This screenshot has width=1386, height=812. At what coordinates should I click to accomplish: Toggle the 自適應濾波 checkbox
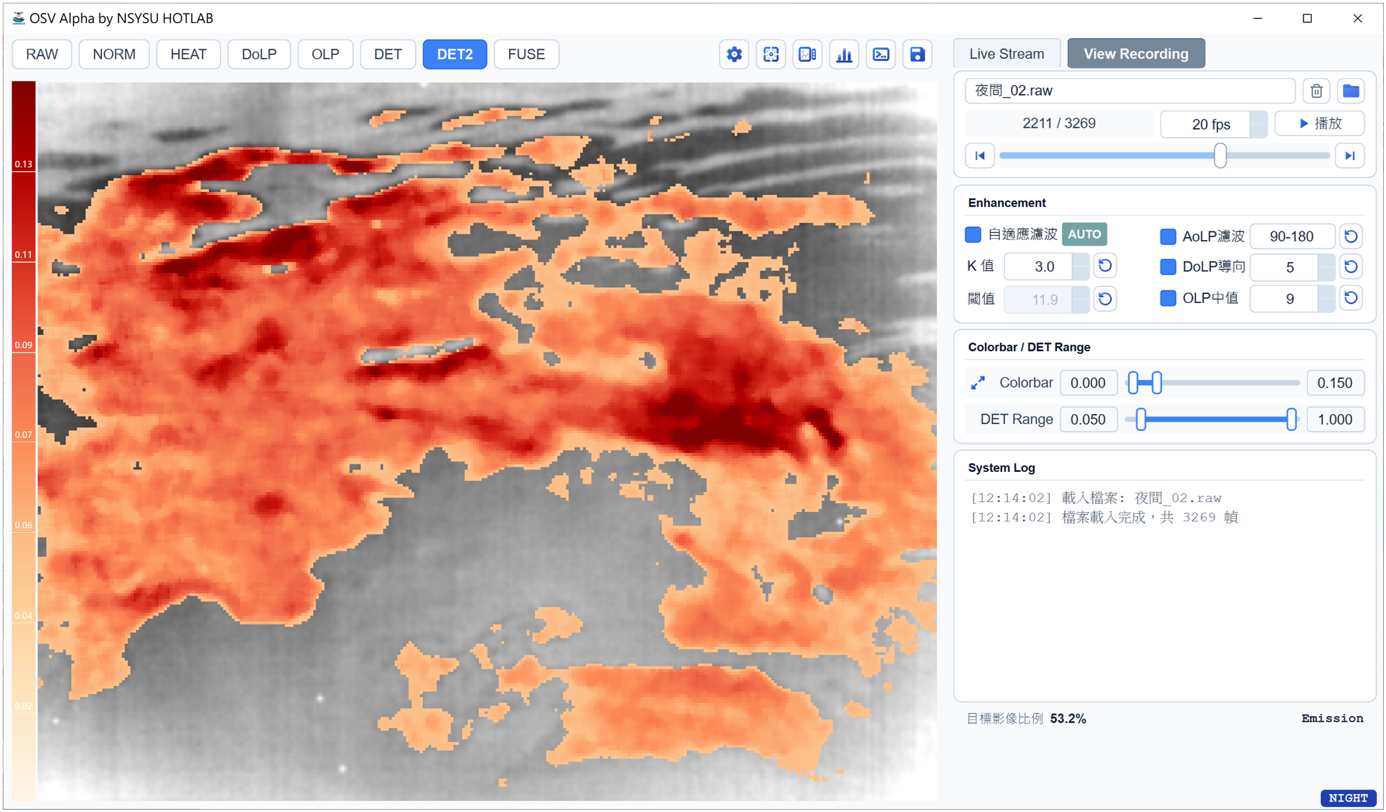tap(973, 235)
